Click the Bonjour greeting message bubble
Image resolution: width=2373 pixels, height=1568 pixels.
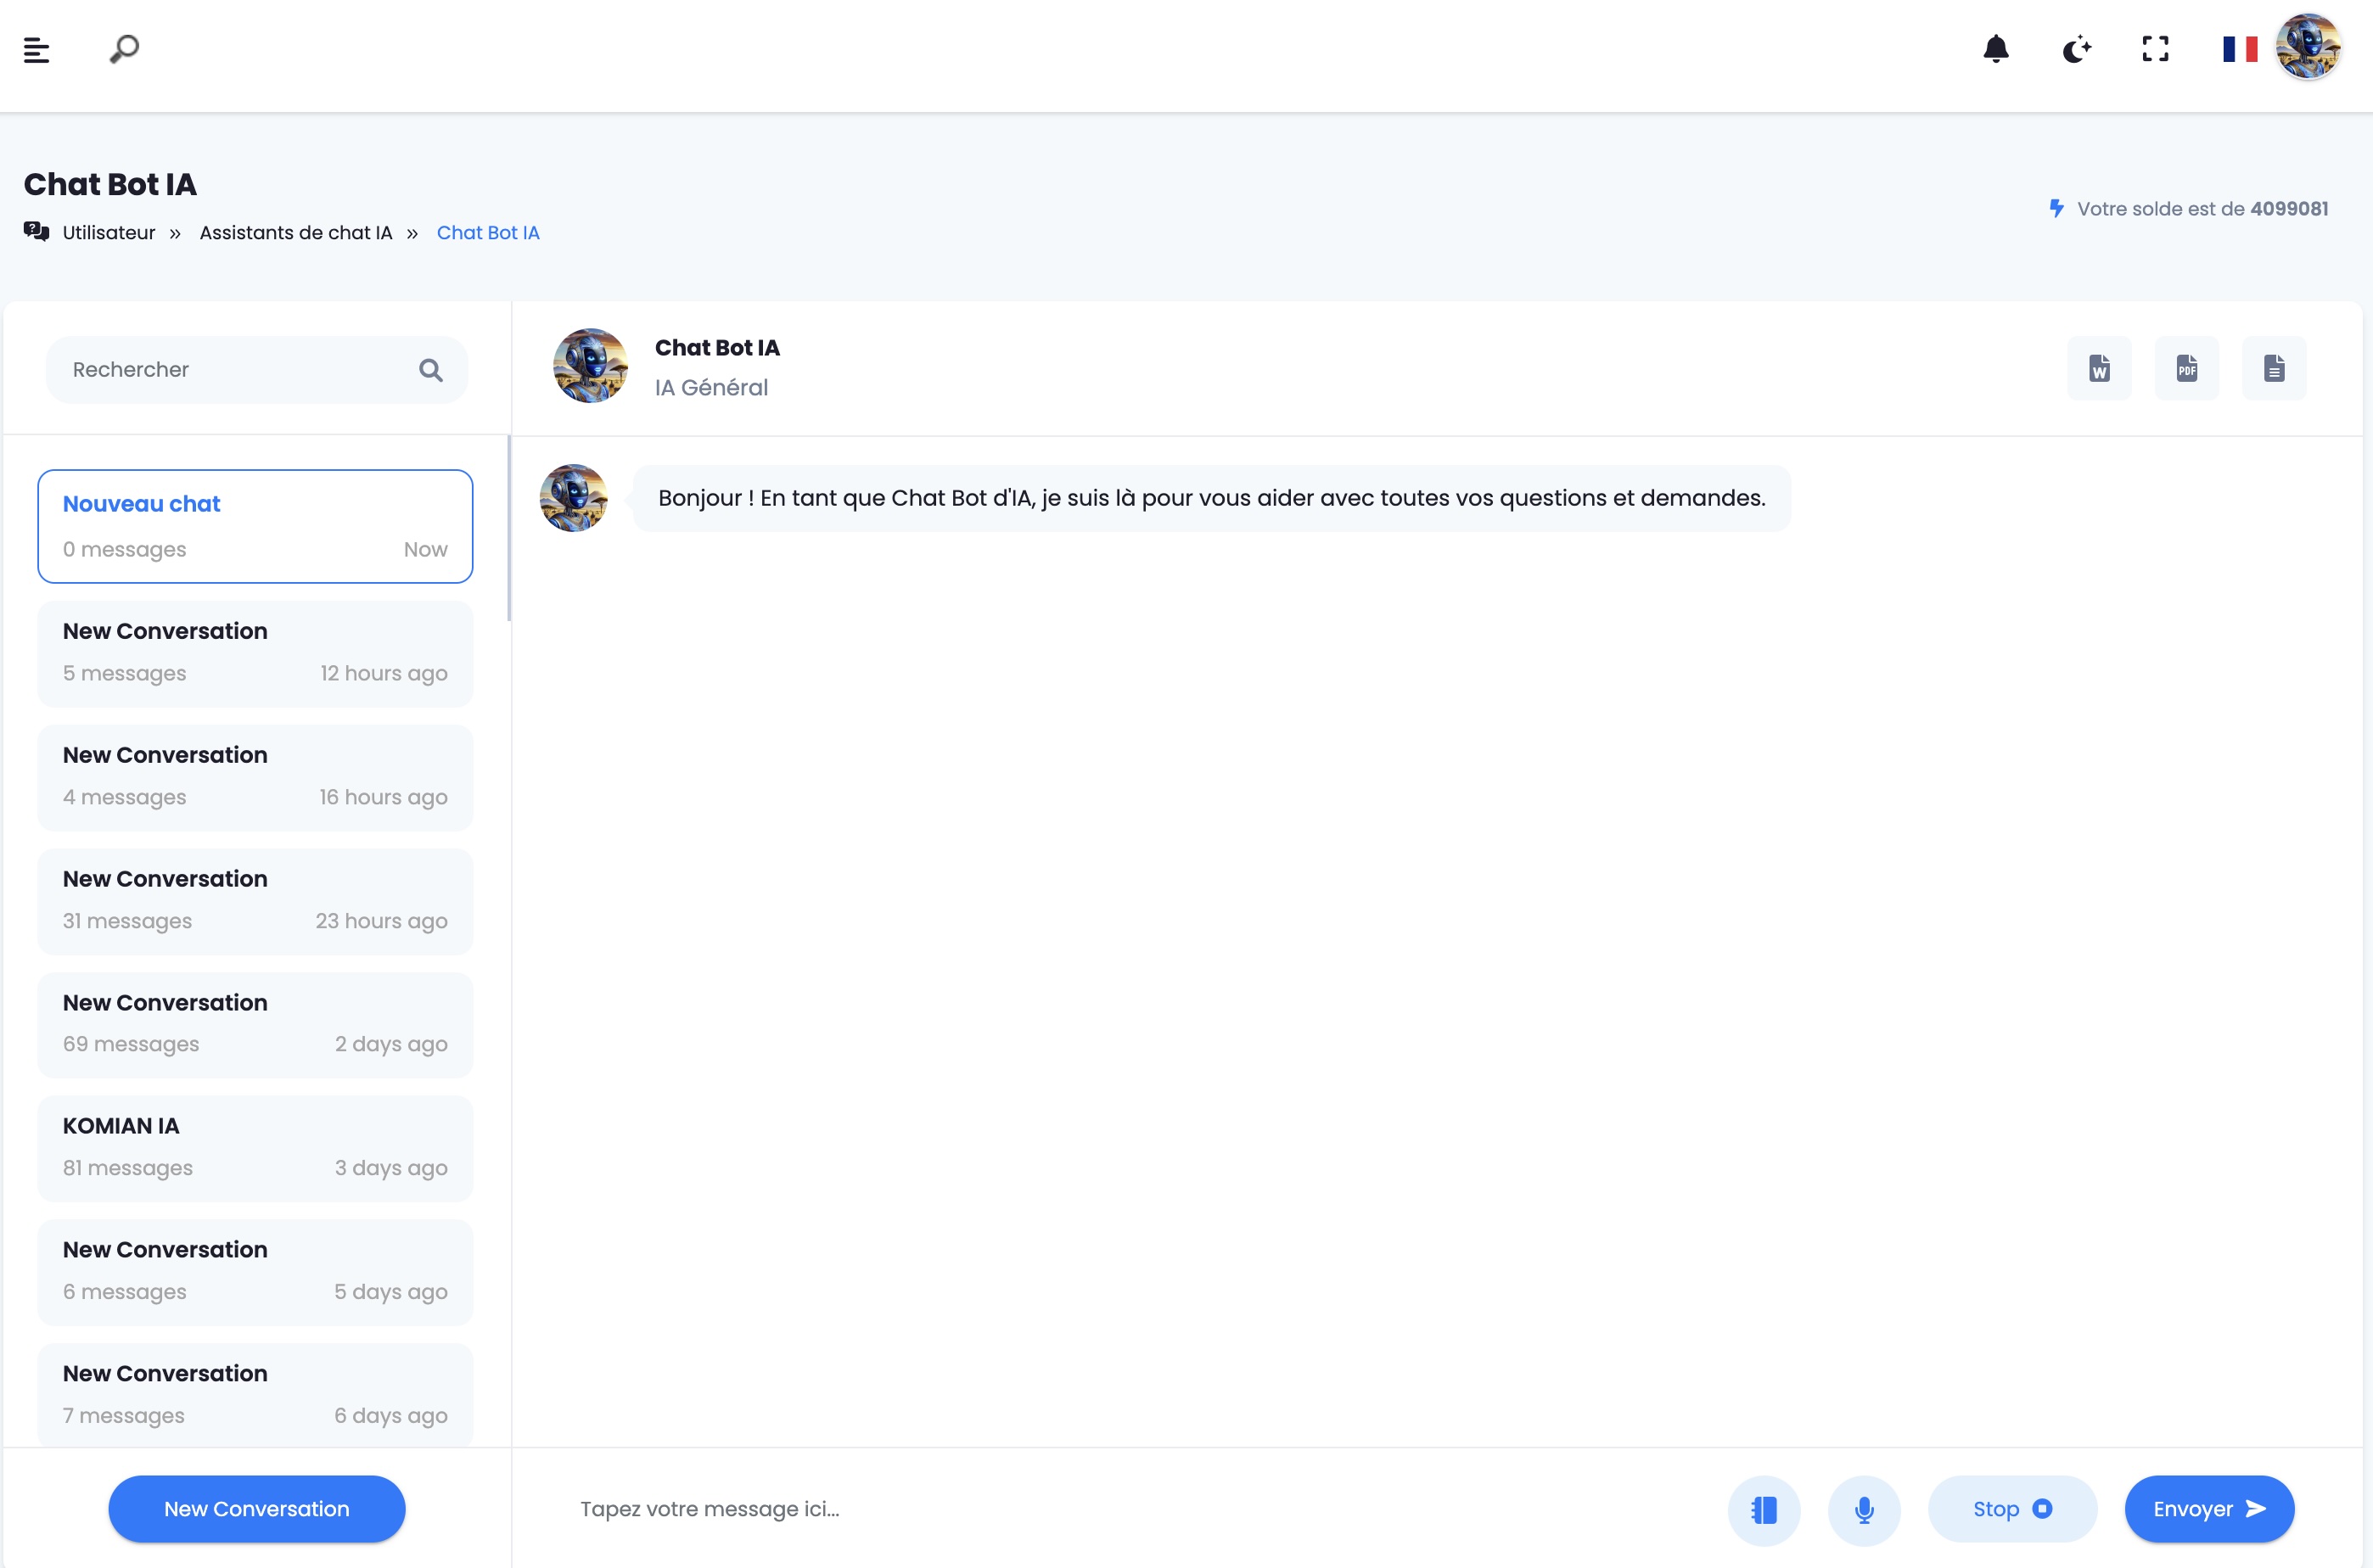(1212, 498)
